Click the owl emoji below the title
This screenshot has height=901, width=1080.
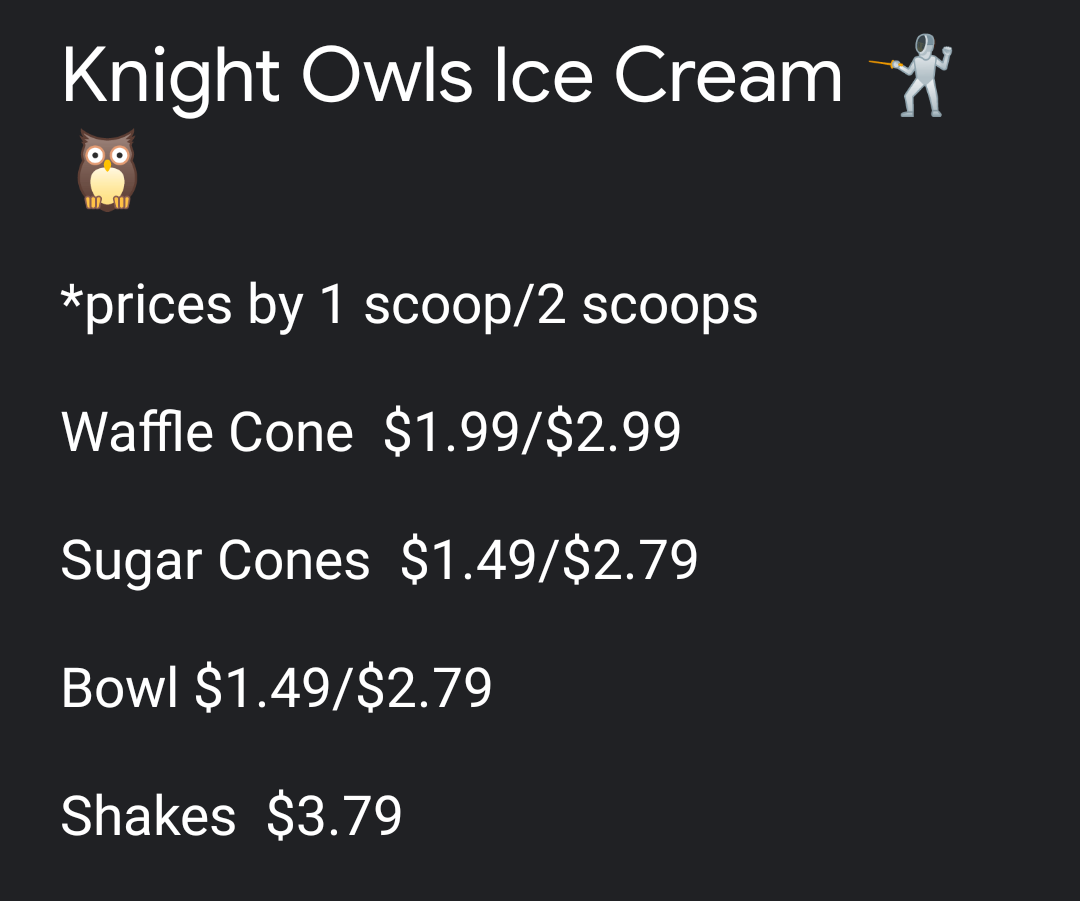click(x=107, y=170)
